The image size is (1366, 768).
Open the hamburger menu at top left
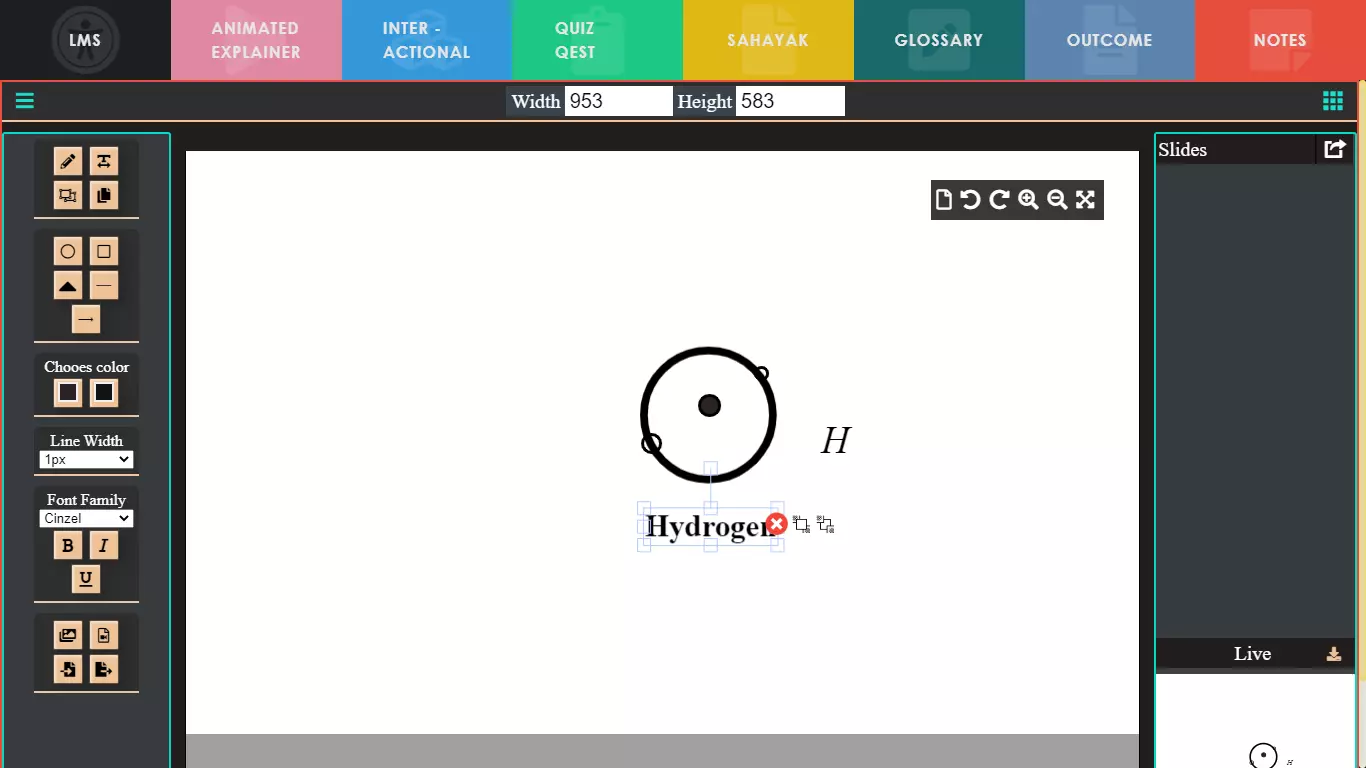click(25, 101)
